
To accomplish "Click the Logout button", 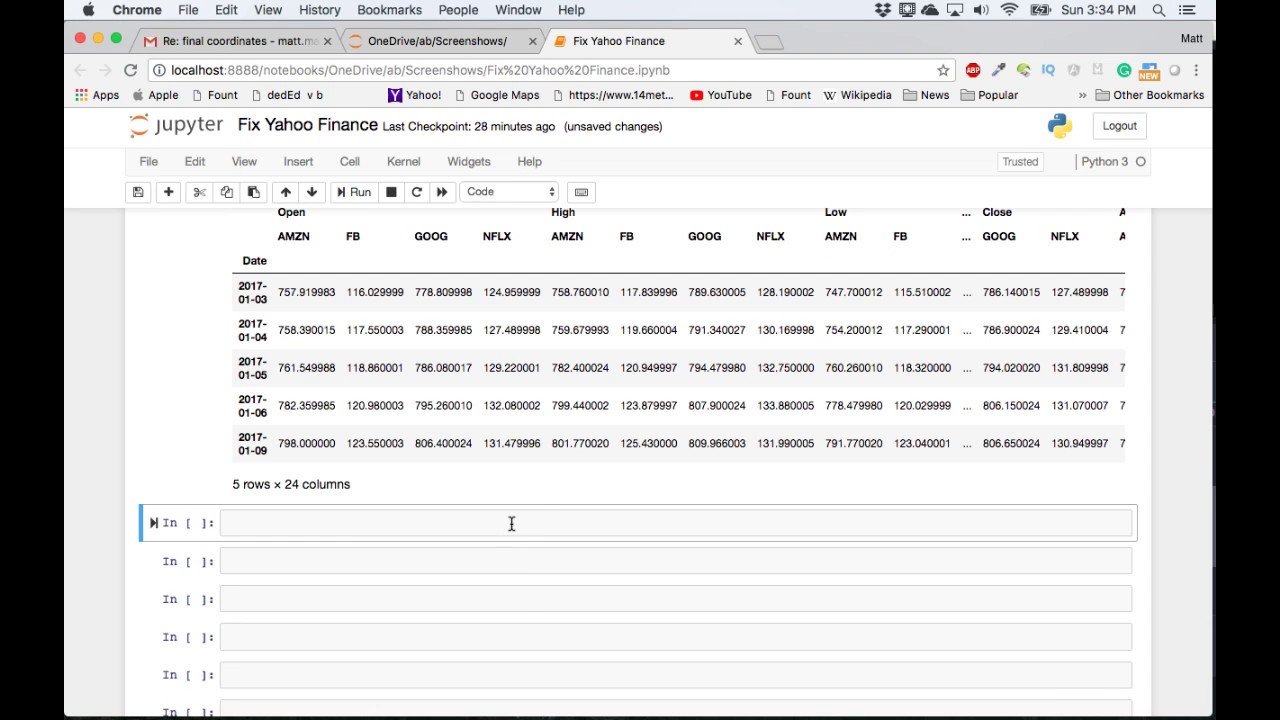I will click(x=1119, y=126).
